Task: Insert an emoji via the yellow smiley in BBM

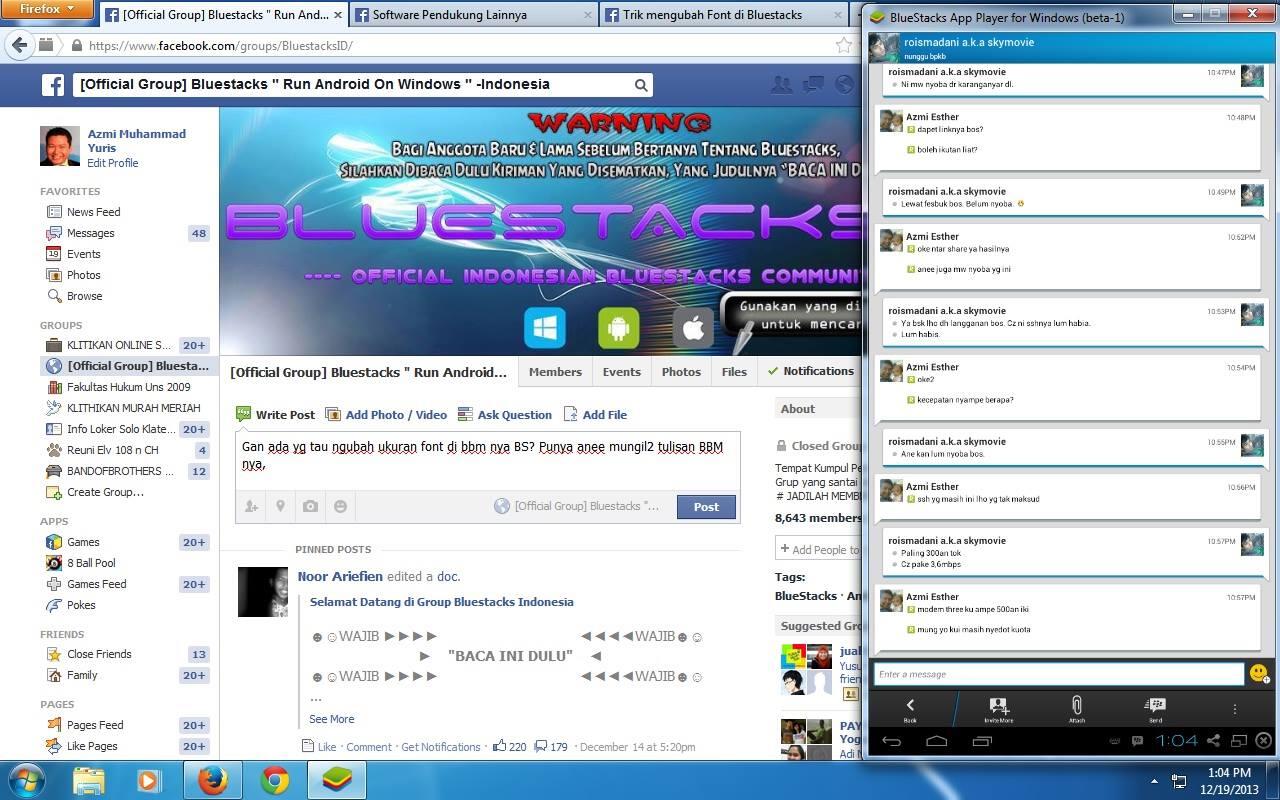Action: [1258, 672]
